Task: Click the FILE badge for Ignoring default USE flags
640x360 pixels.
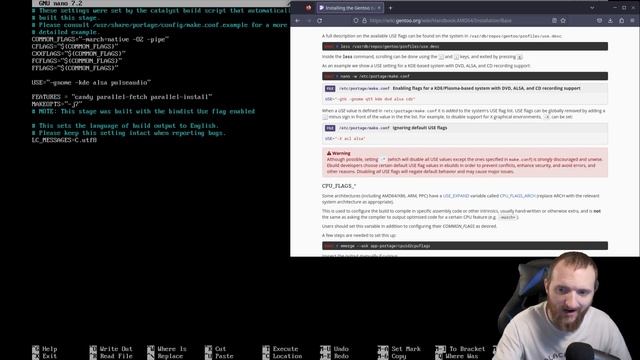Action: click(330, 128)
